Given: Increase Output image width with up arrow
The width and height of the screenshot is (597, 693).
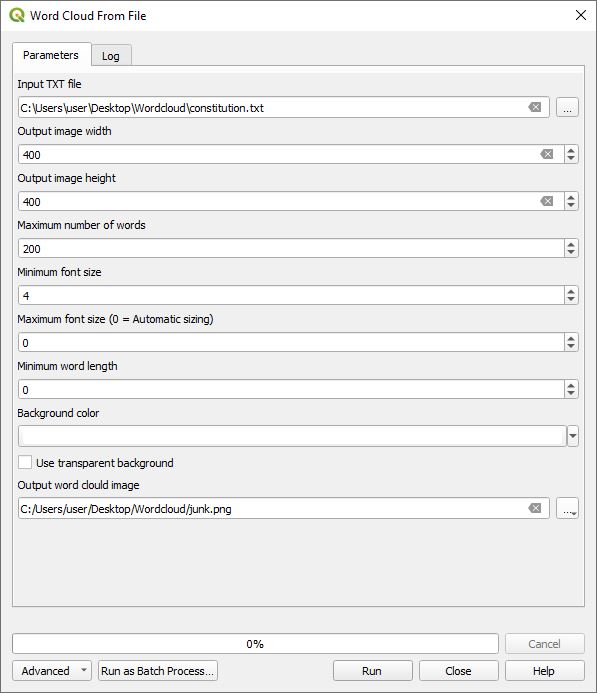Looking at the screenshot, I should point(571,150).
